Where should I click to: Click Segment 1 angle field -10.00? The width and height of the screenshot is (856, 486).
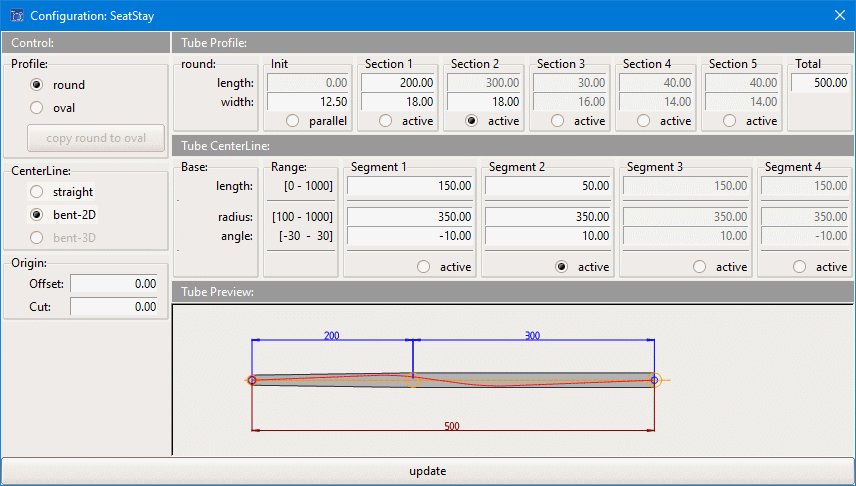[411, 236]
